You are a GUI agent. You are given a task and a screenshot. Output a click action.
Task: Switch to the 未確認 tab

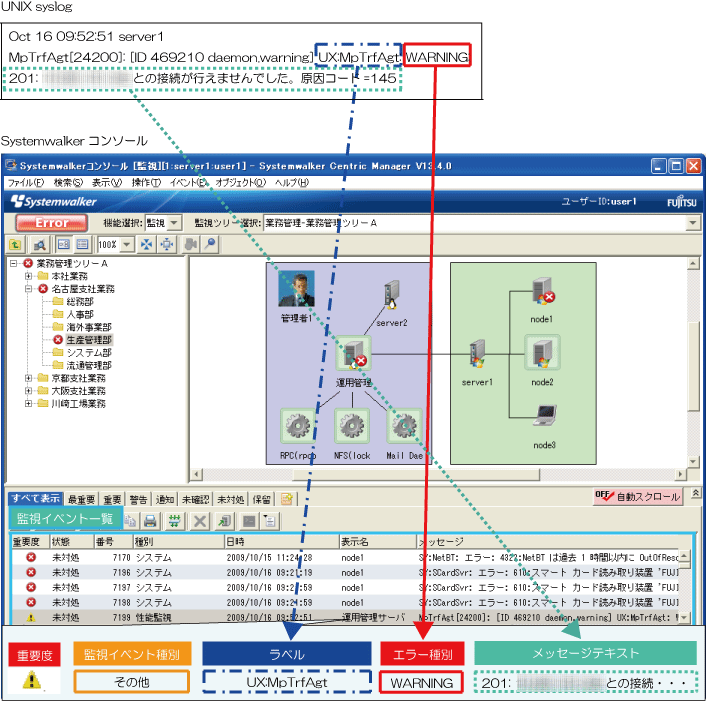coord(195,499)
